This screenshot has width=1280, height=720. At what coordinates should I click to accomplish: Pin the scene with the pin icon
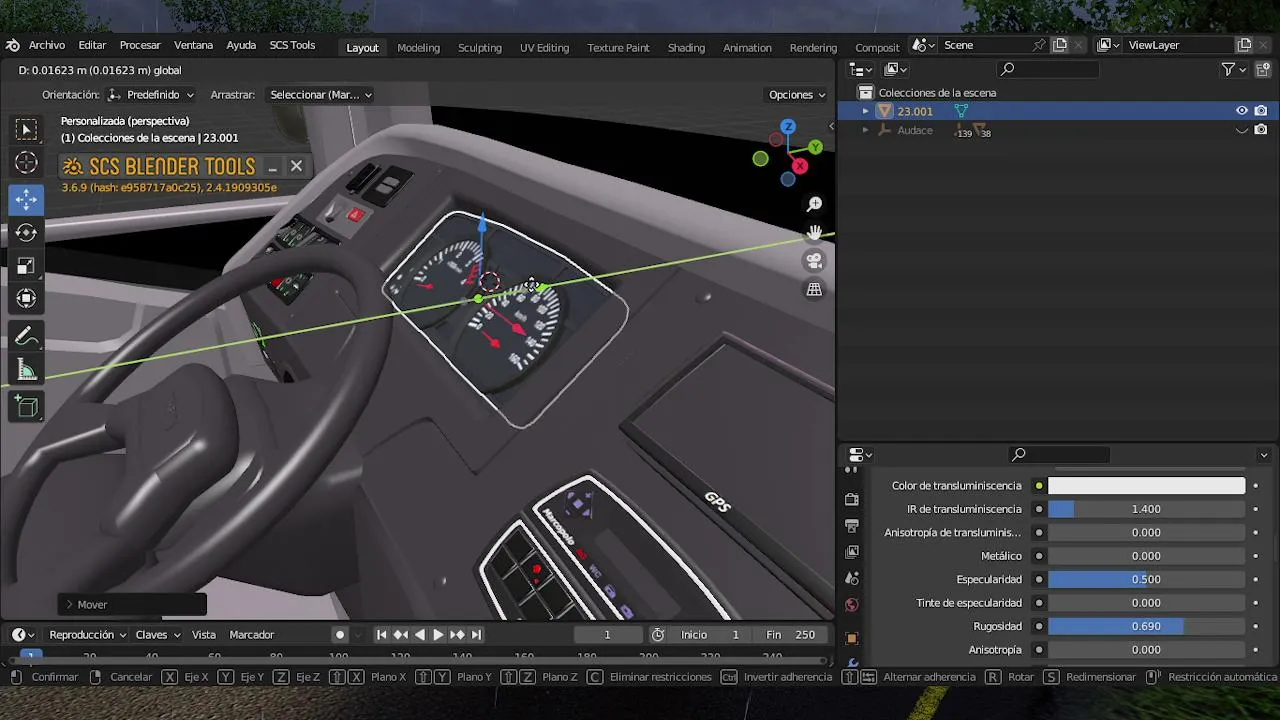1039,45
